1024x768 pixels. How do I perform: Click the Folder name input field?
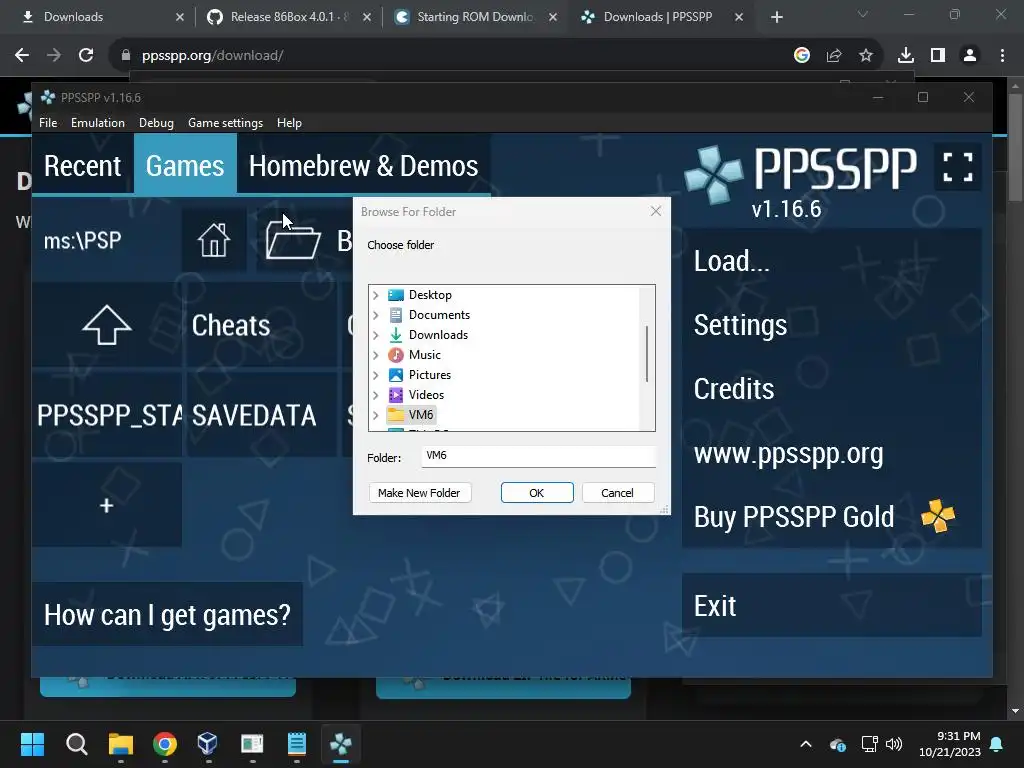538,456
